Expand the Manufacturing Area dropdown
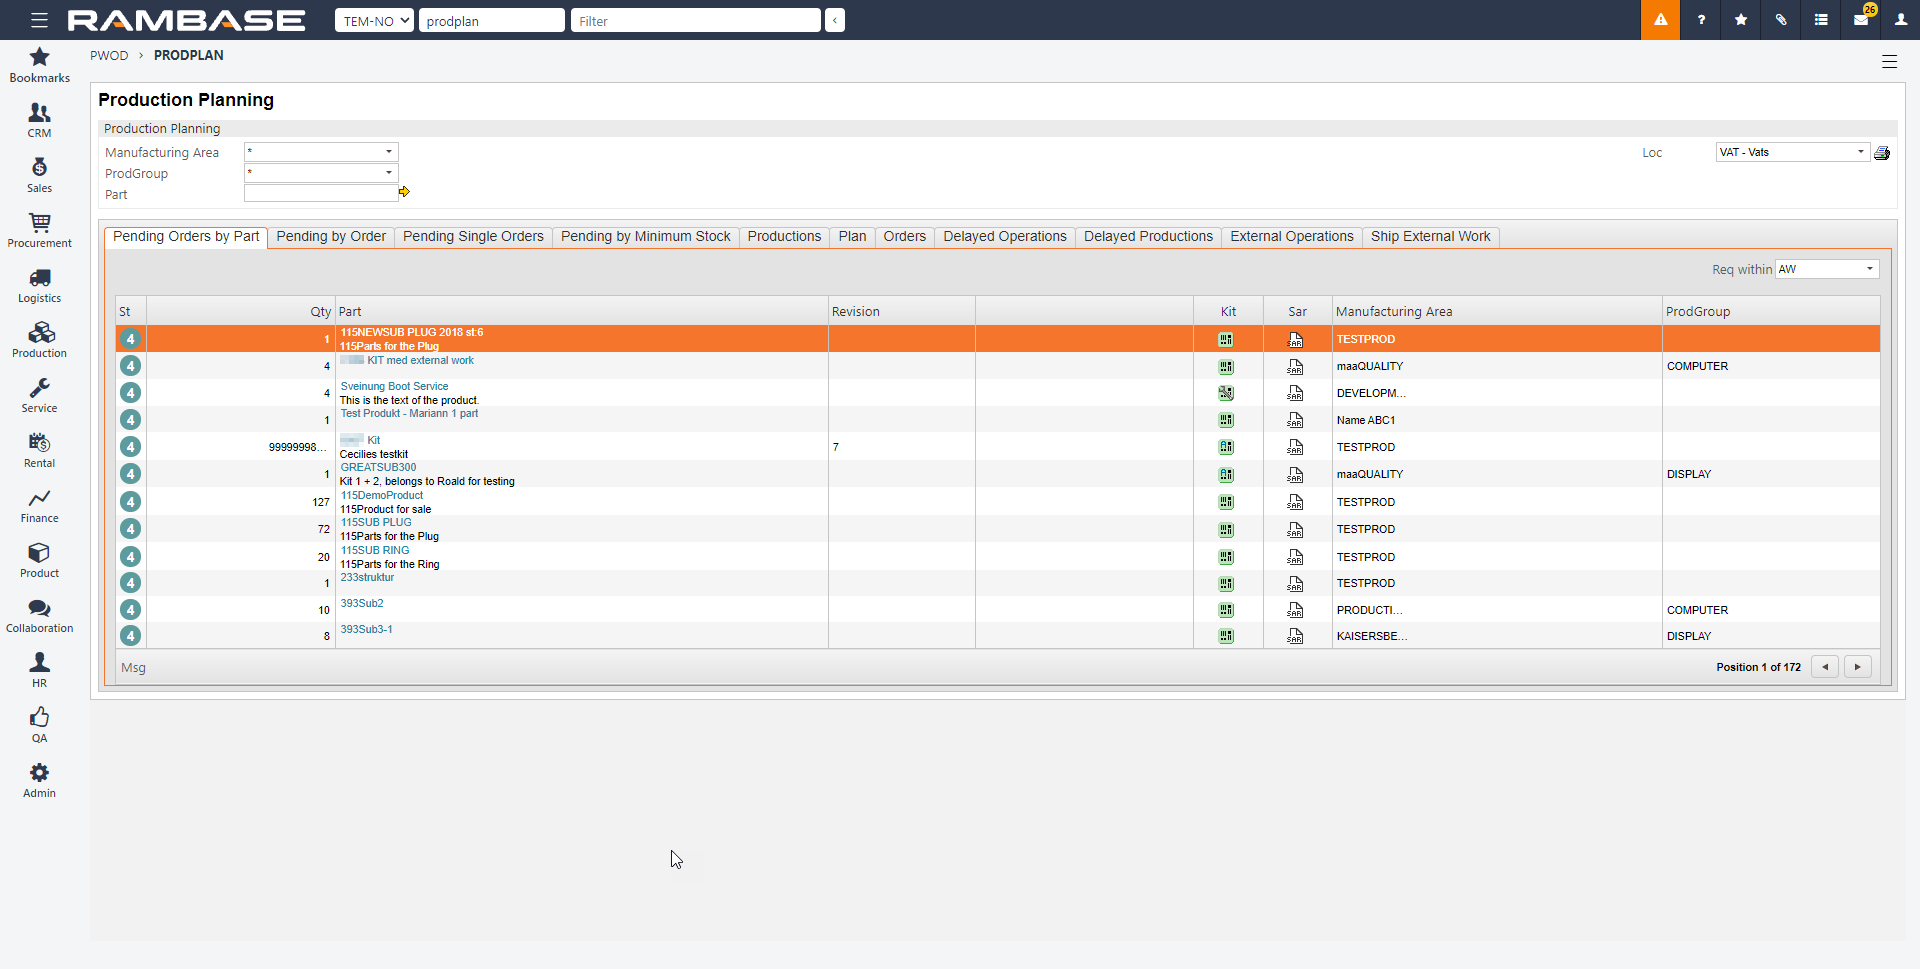1920x969 pixels. tap(389, 152)
